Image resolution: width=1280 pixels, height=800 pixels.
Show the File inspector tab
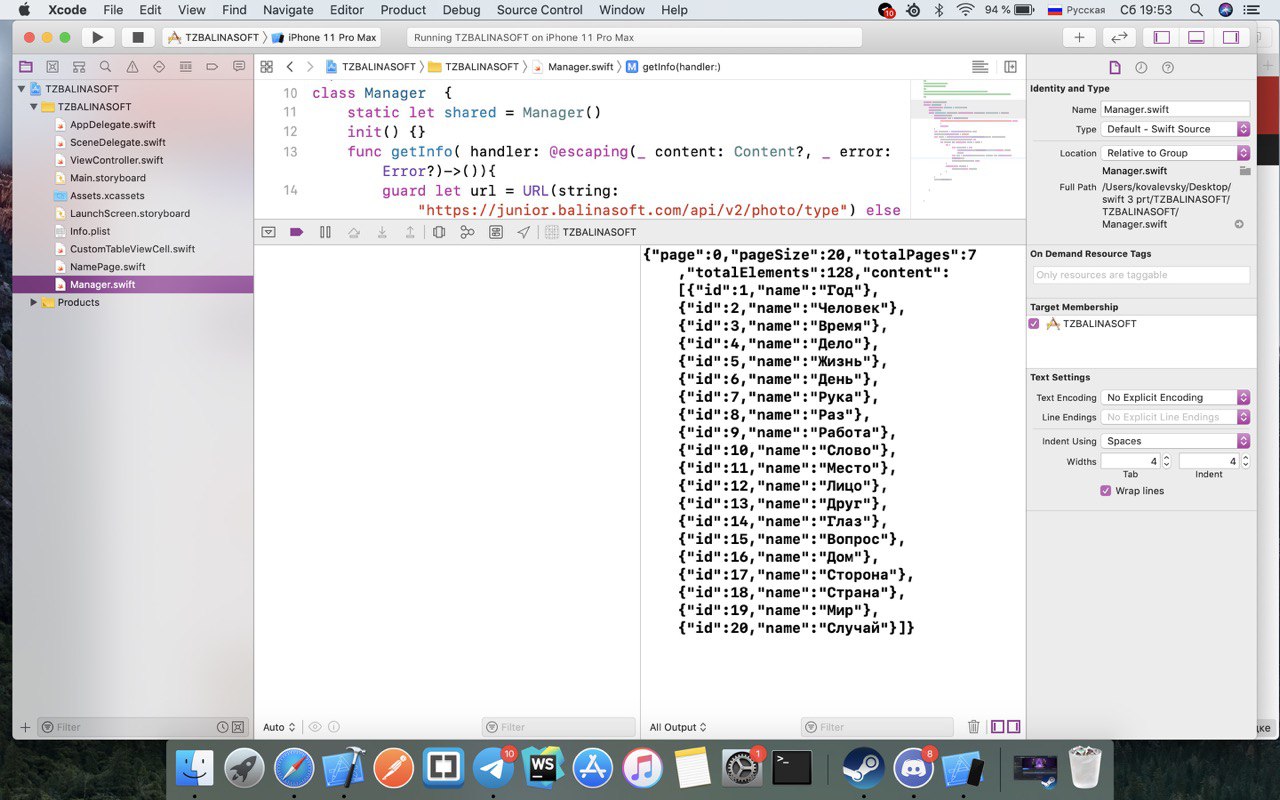click(1115, 67)
